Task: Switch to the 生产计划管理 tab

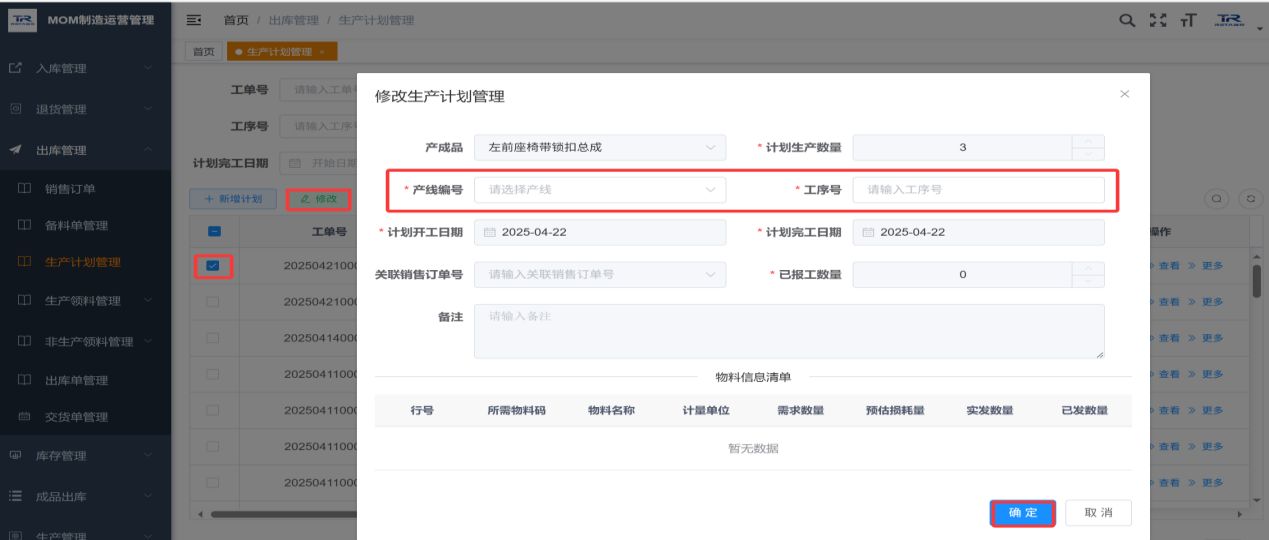Action: click(280, 52)
